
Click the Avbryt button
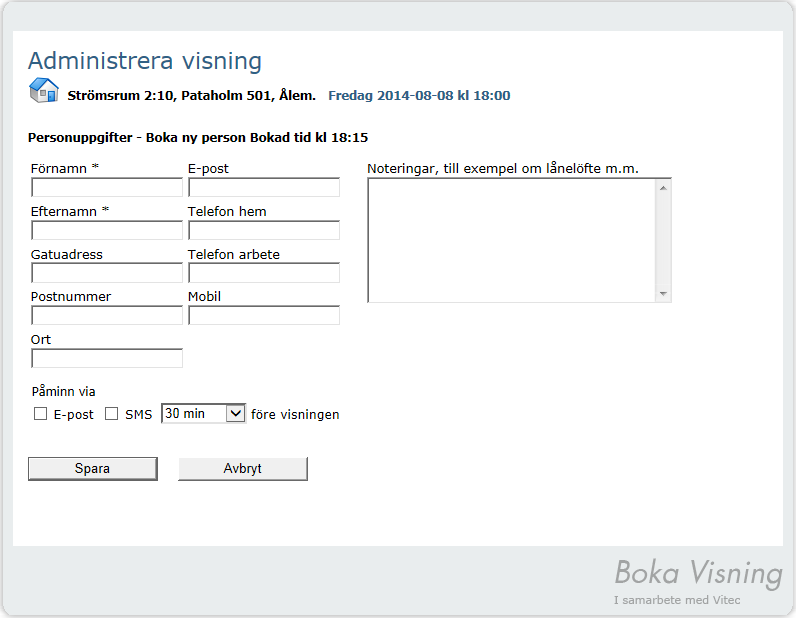pyautogui.click(x=243, y=468)
